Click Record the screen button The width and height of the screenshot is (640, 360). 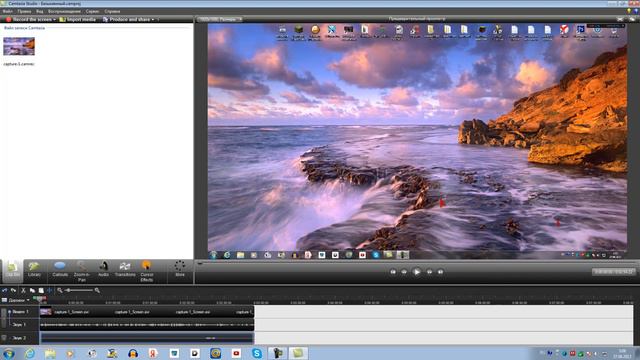(x=29, y=19)
